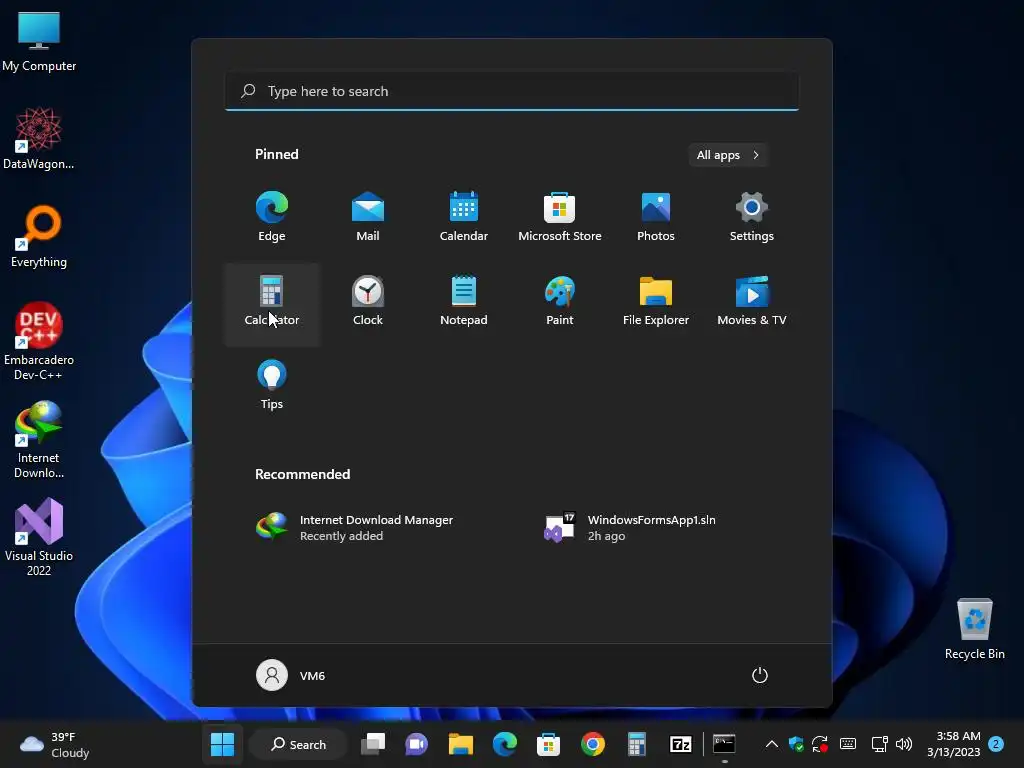Open Microsoft Store from the taskbar
The width and height of the screenshot is (1024, 768).
click(549, 744)
